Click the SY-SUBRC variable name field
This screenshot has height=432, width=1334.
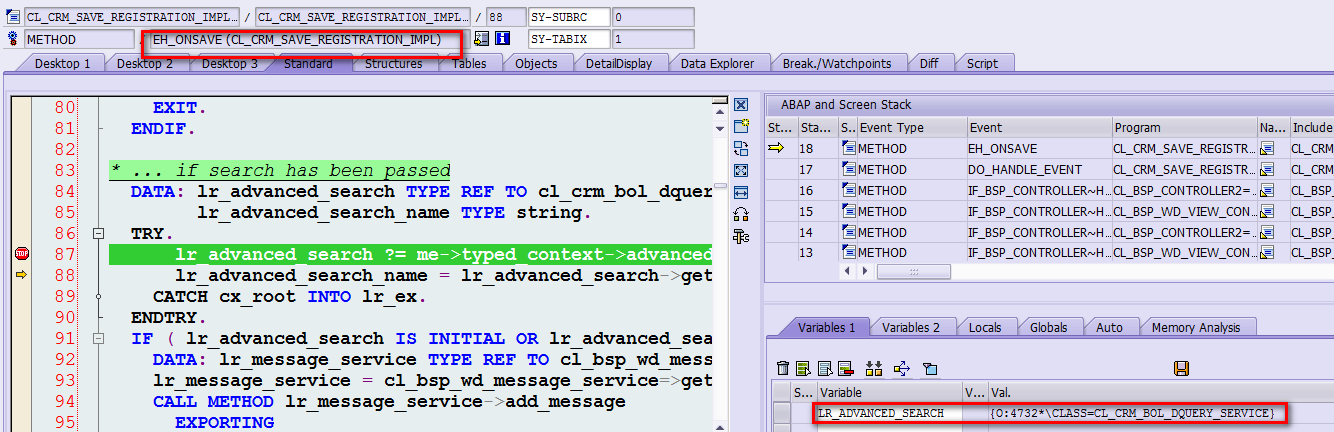[x=567, y=17]
